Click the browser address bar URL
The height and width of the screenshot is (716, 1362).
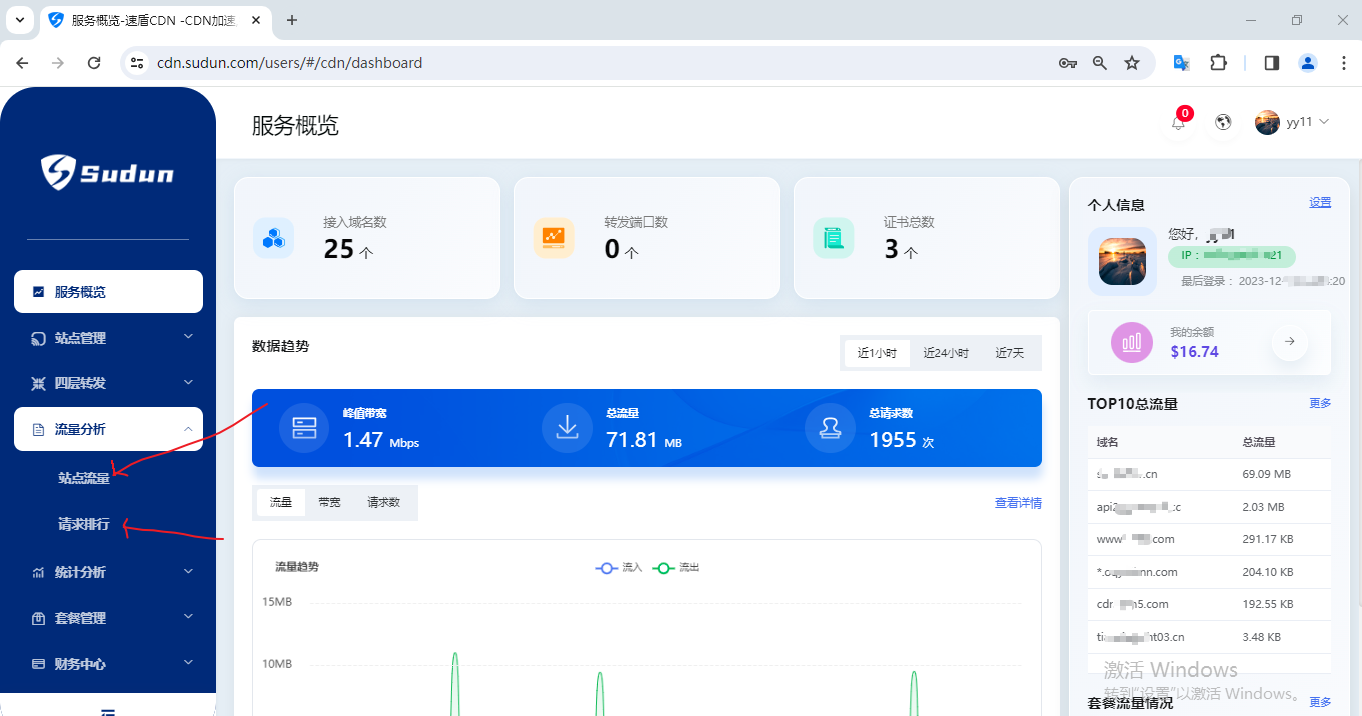(290, 63)
